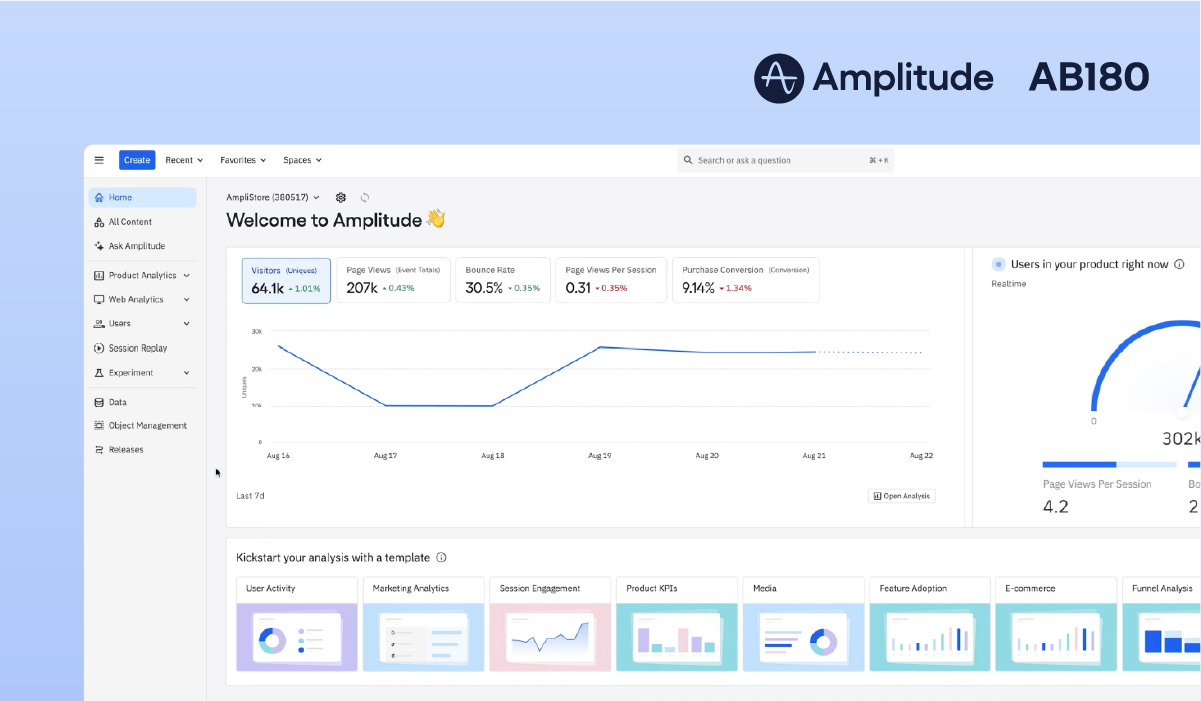Select the Page Views Per Session card
This screenshot has width=1201, height=701.
pos(610,280)
